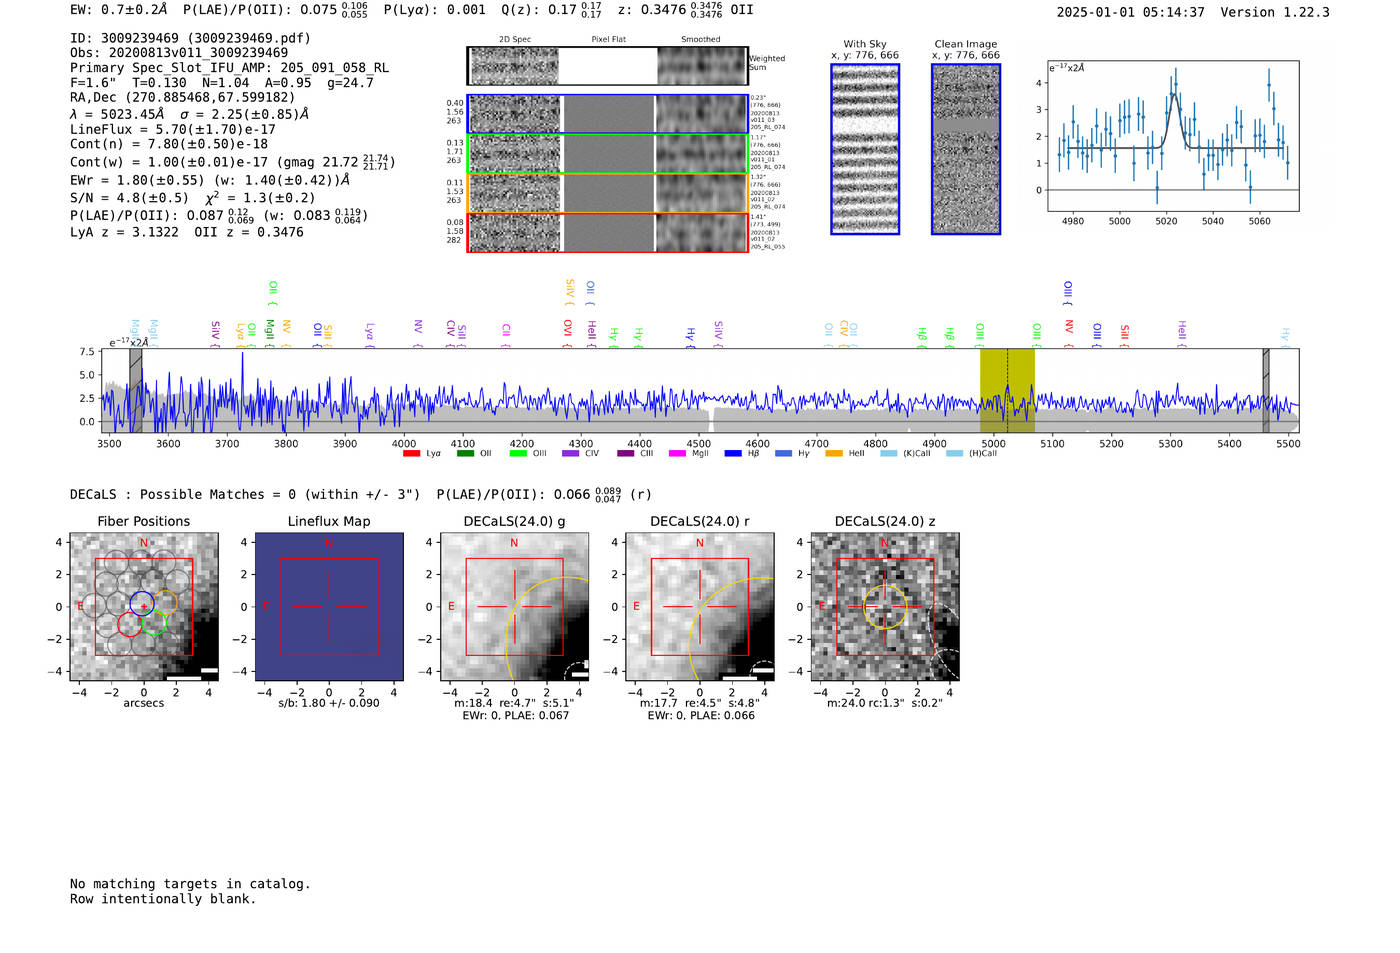Click the red Lyα legend swatch
Screen dimensions: 1400x953
(411, 454)
